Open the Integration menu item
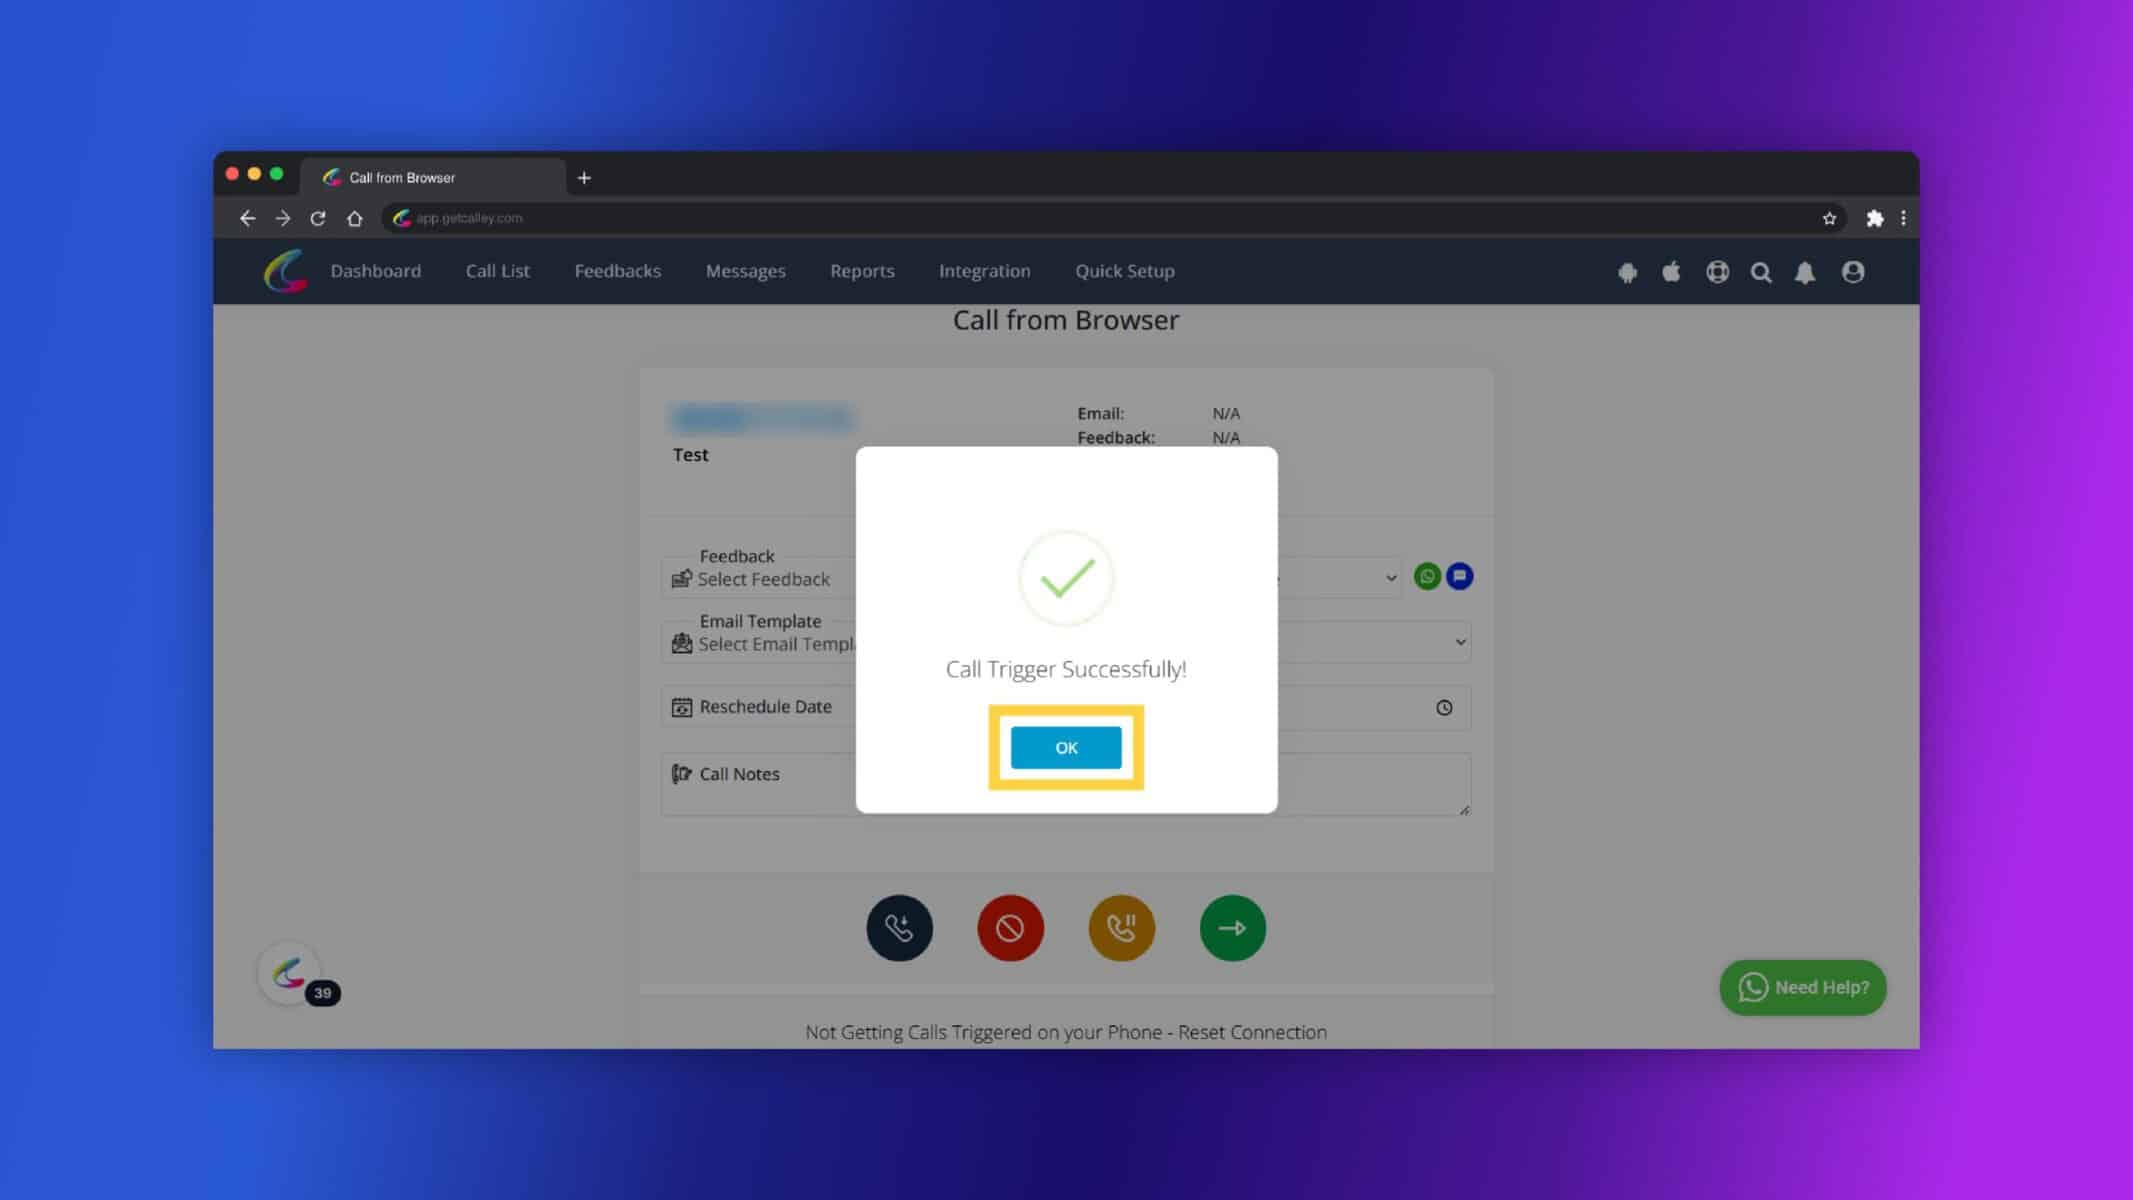2133x1200 pixels. click(x=984, y=270)
